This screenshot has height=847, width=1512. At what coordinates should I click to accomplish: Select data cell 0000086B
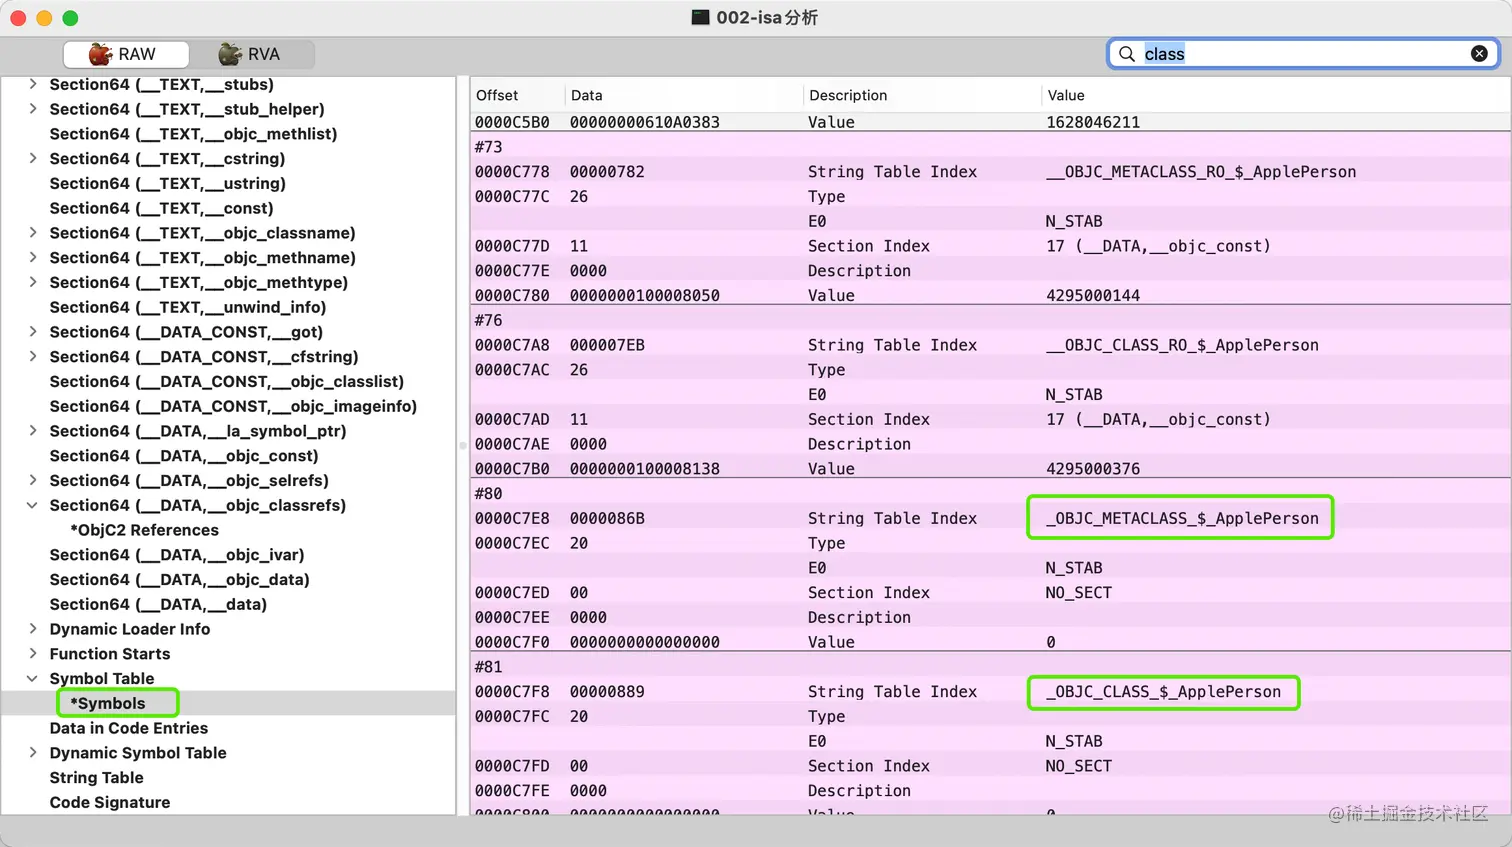[607, 518]
